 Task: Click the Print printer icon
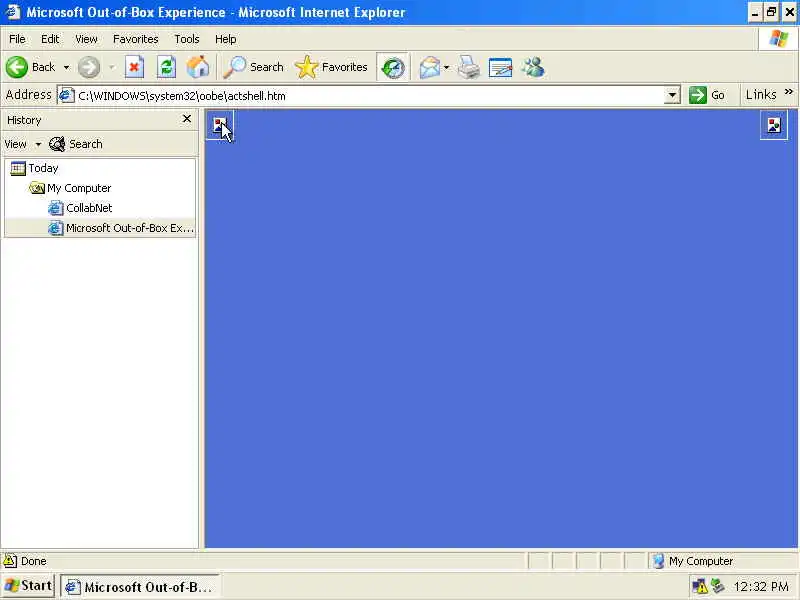point(468,67)
